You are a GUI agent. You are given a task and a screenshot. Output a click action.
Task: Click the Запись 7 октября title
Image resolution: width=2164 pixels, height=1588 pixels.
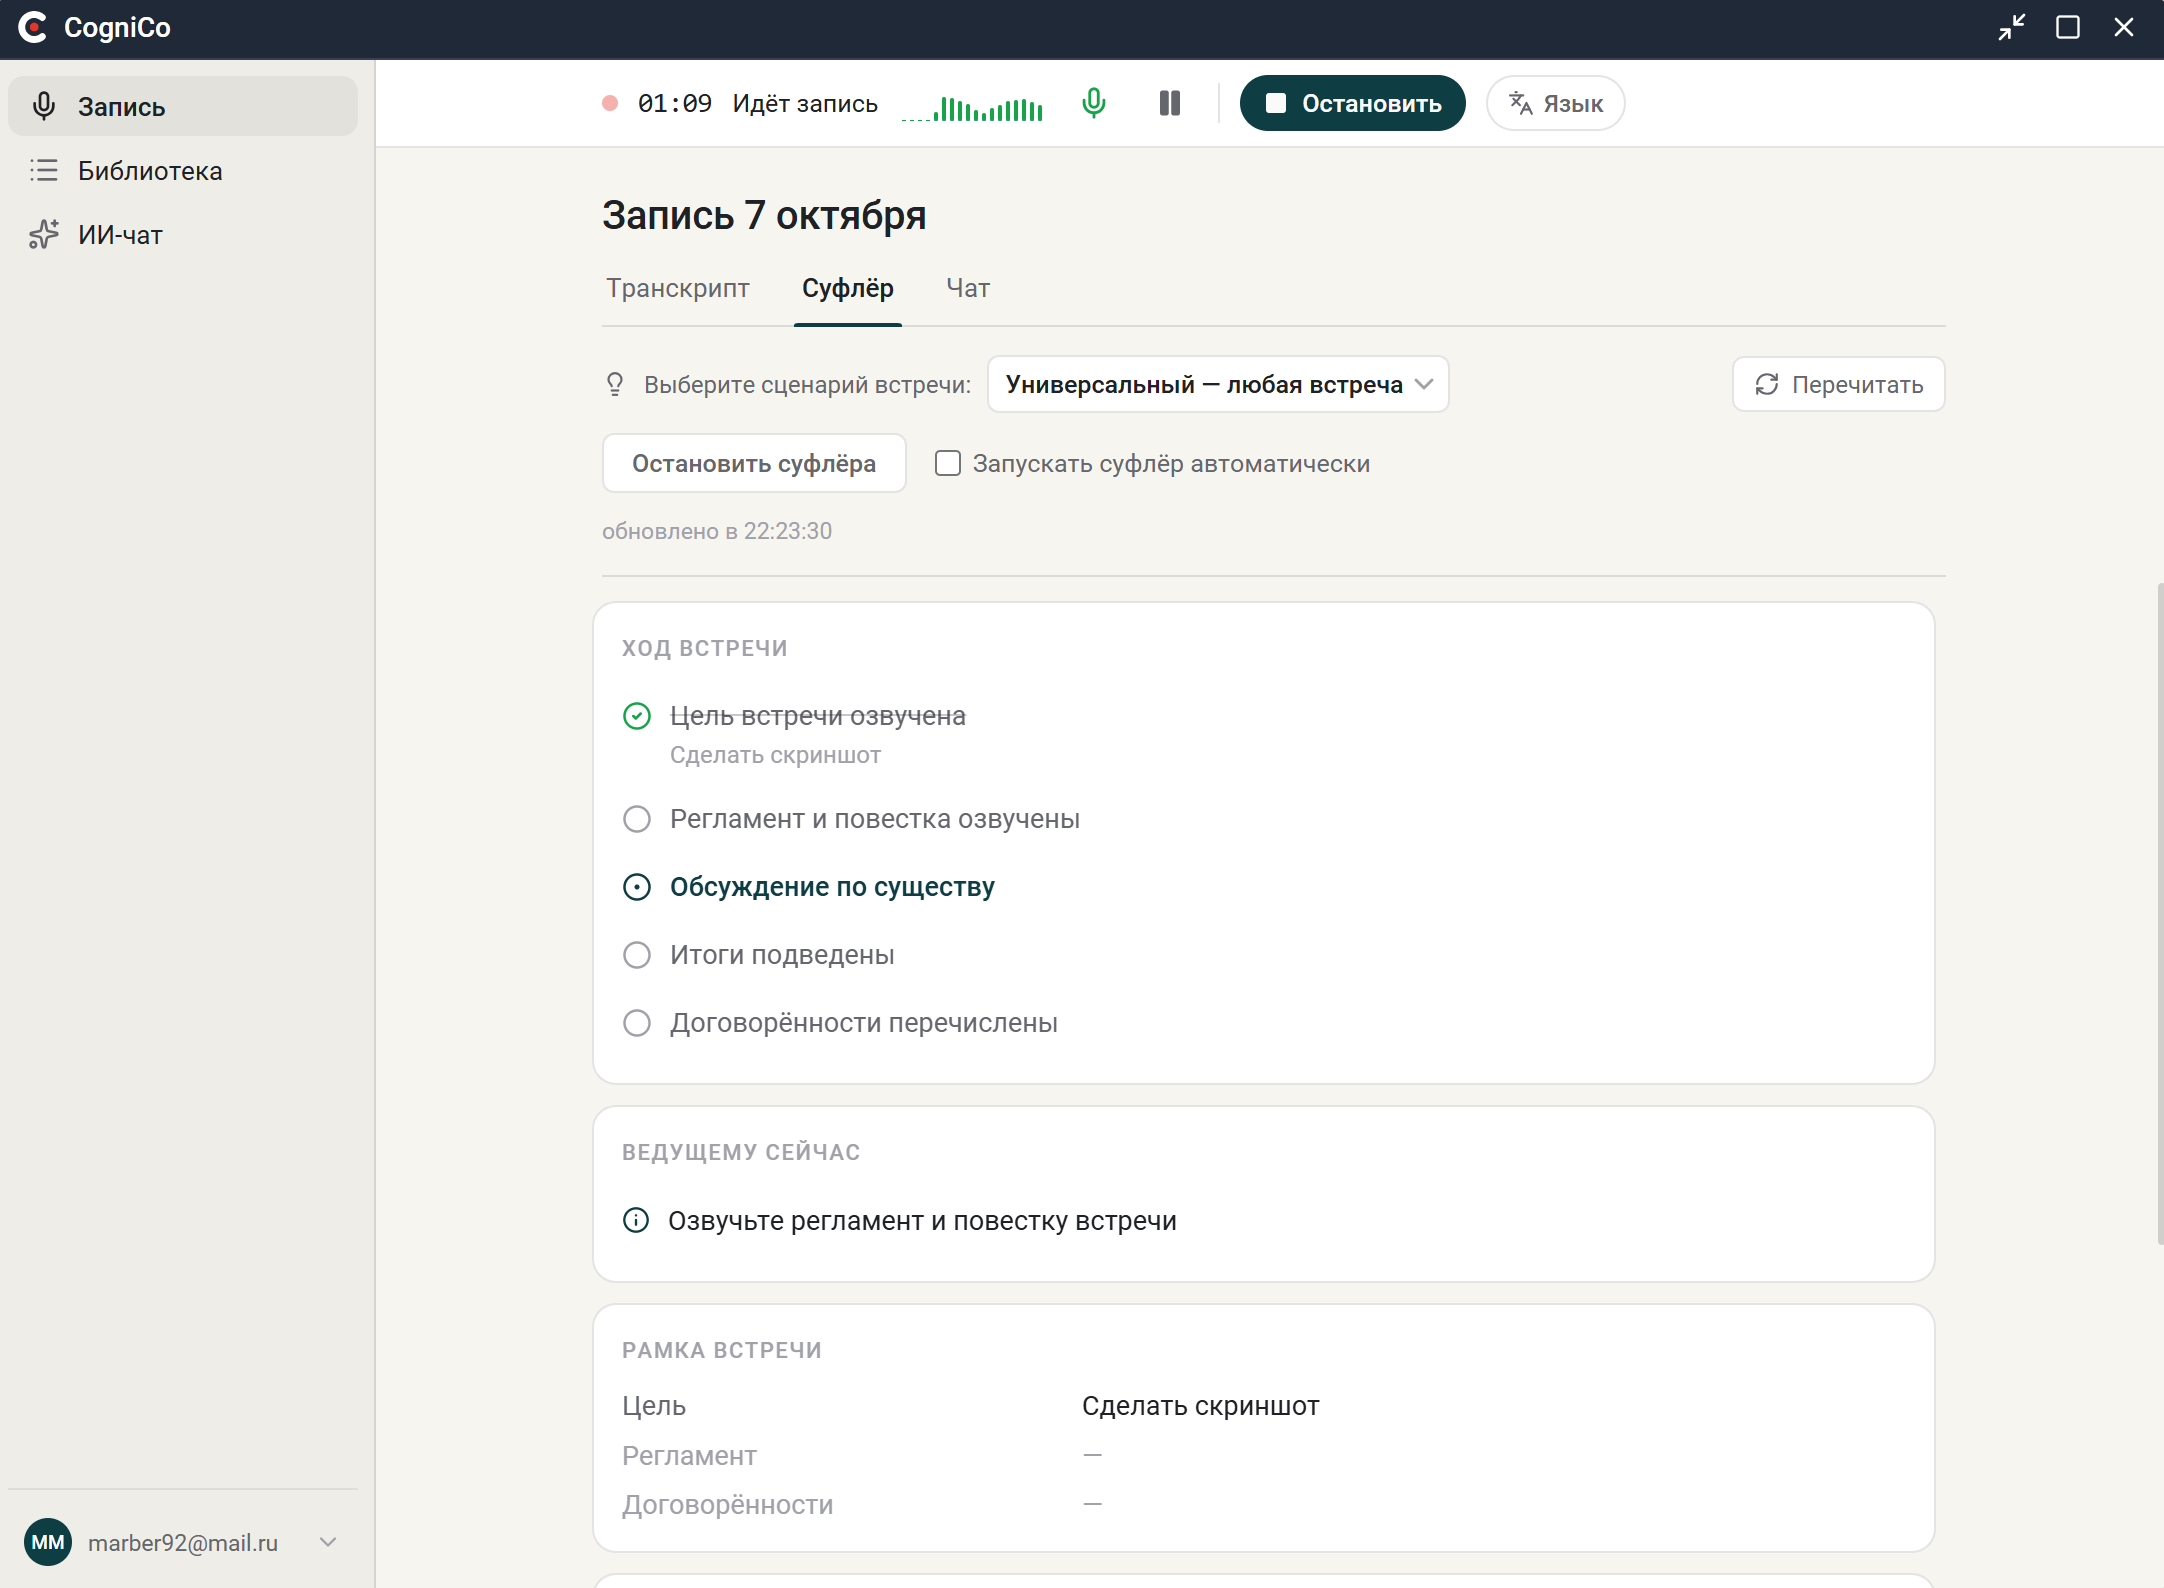coord(764,215)
